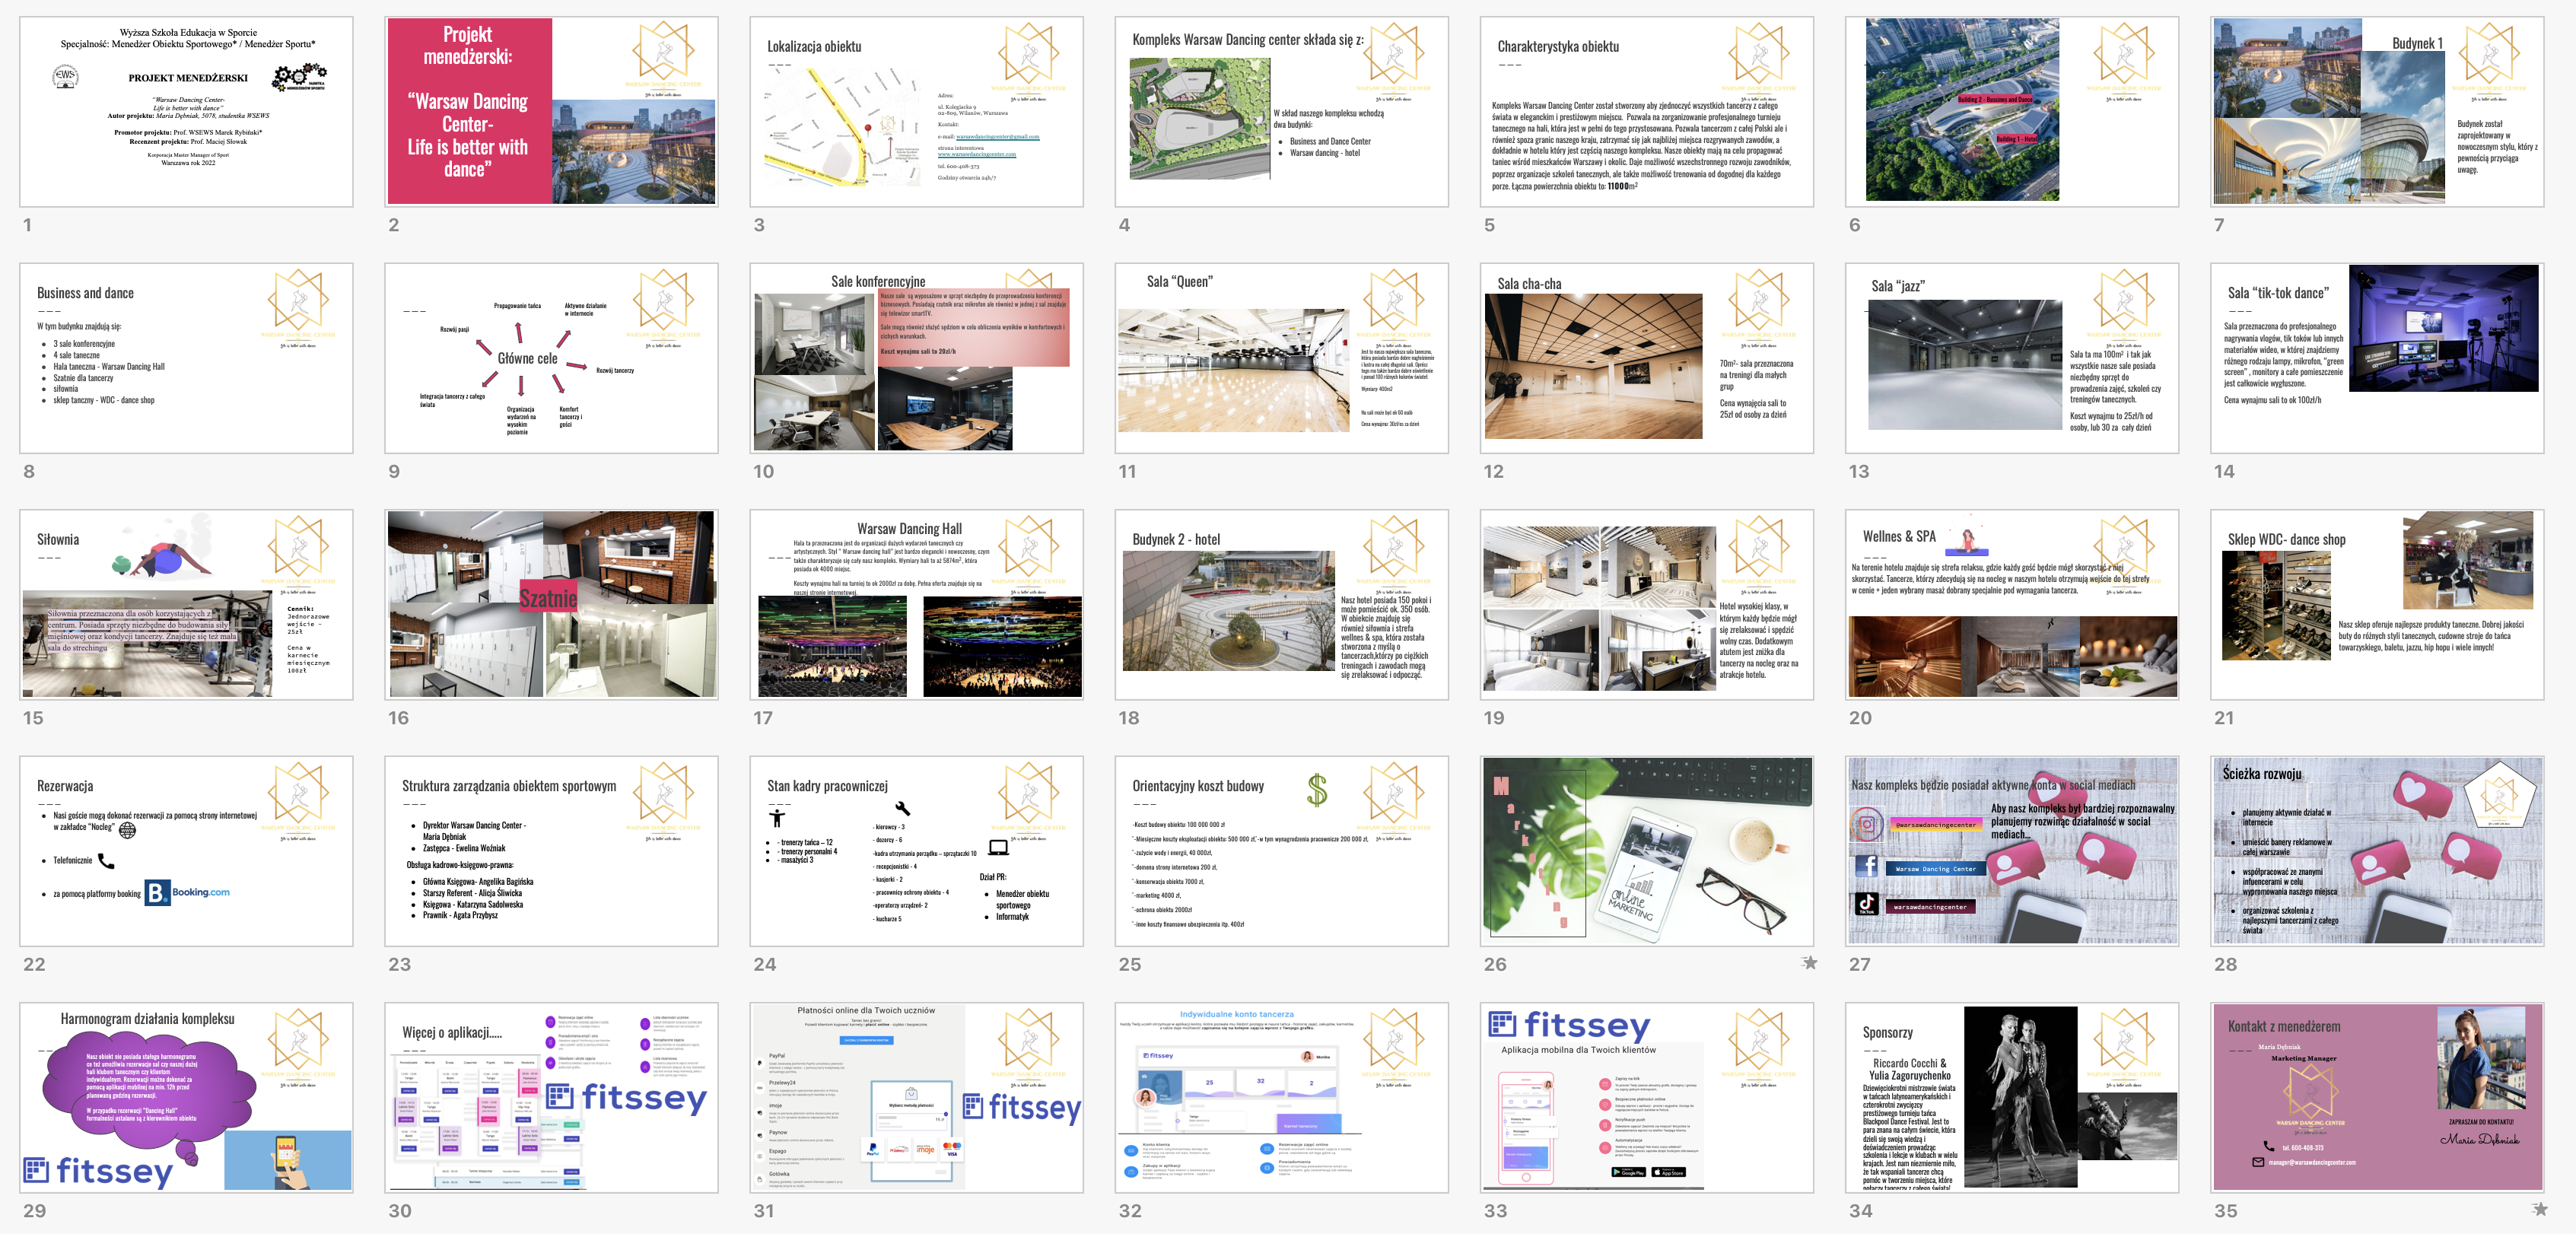Select the Warsaw Dancing Hall slide
Viewport: 2576px width, 1234px height.
coord(916,604)
